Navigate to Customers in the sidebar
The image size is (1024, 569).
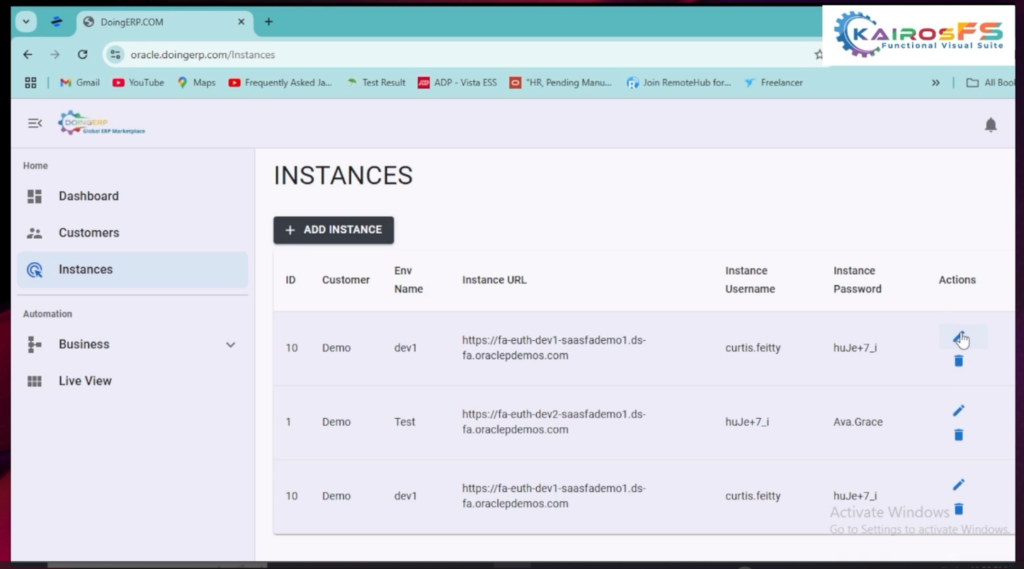pyautogui.click(x=88, y=233)
